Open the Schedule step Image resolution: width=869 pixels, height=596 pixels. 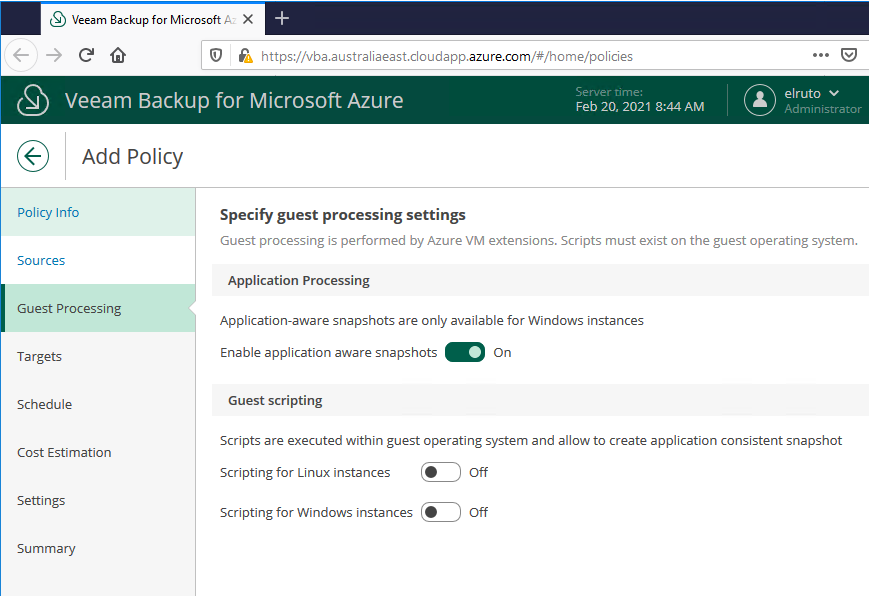[44, 404]
